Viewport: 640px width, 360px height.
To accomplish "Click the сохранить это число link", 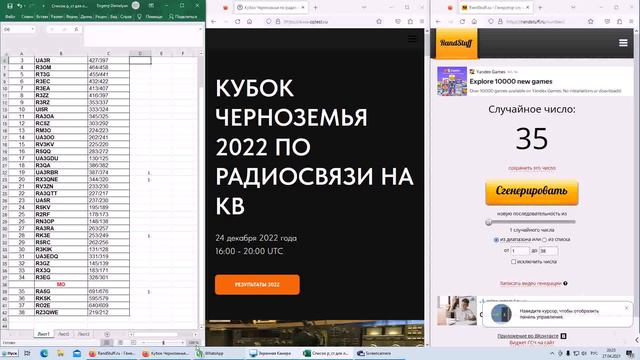I will [x=531, y=168].
